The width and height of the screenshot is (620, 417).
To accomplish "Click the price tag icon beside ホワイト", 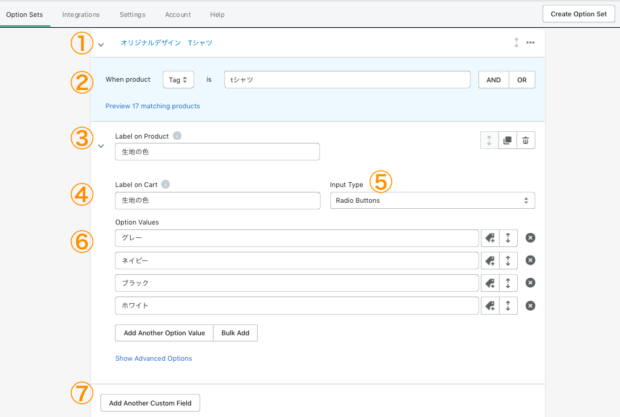I will [490, 306].
